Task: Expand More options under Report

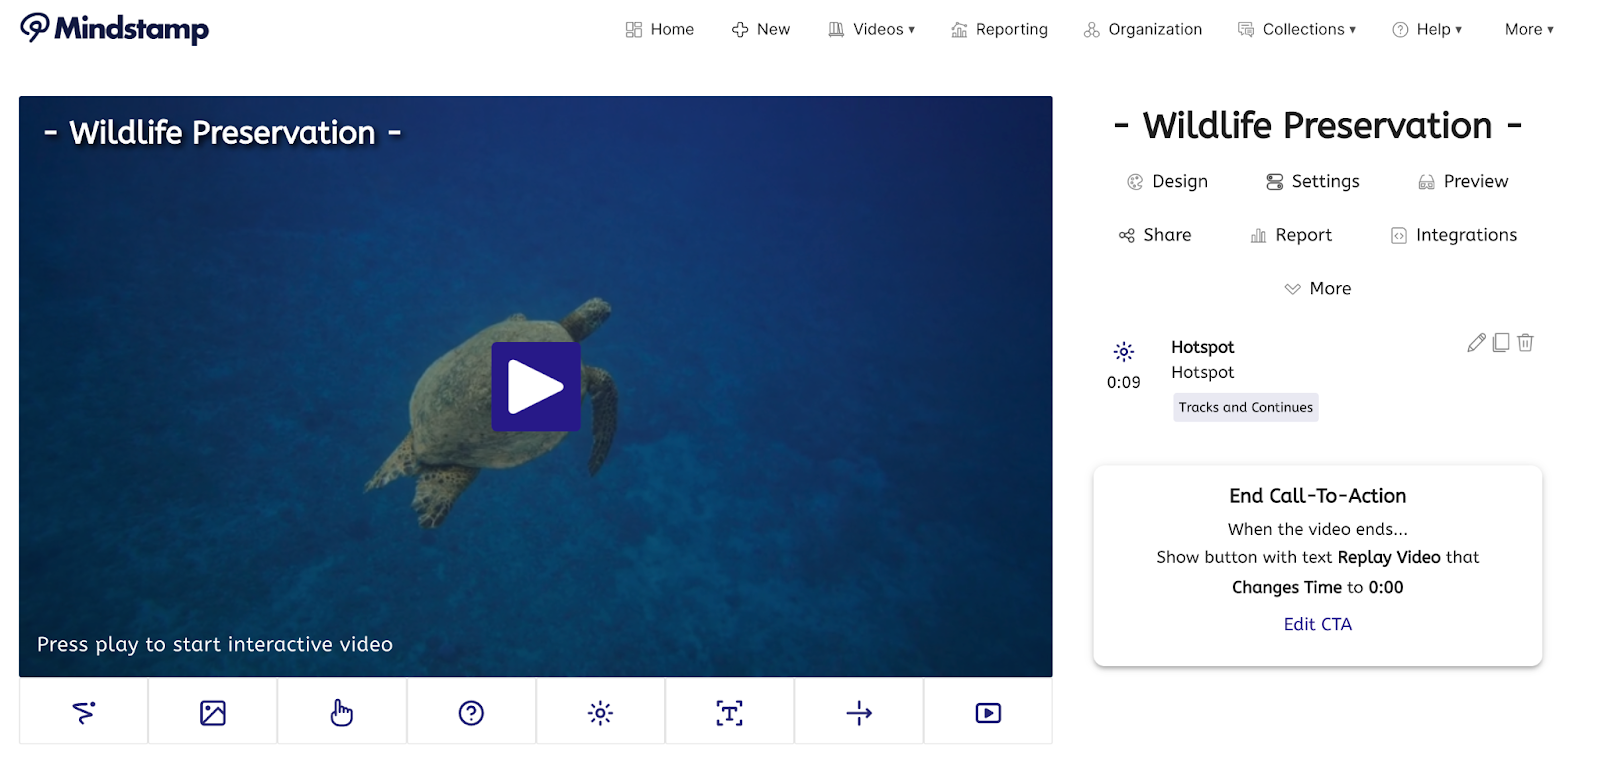Action: click(x=1318, y=289)
